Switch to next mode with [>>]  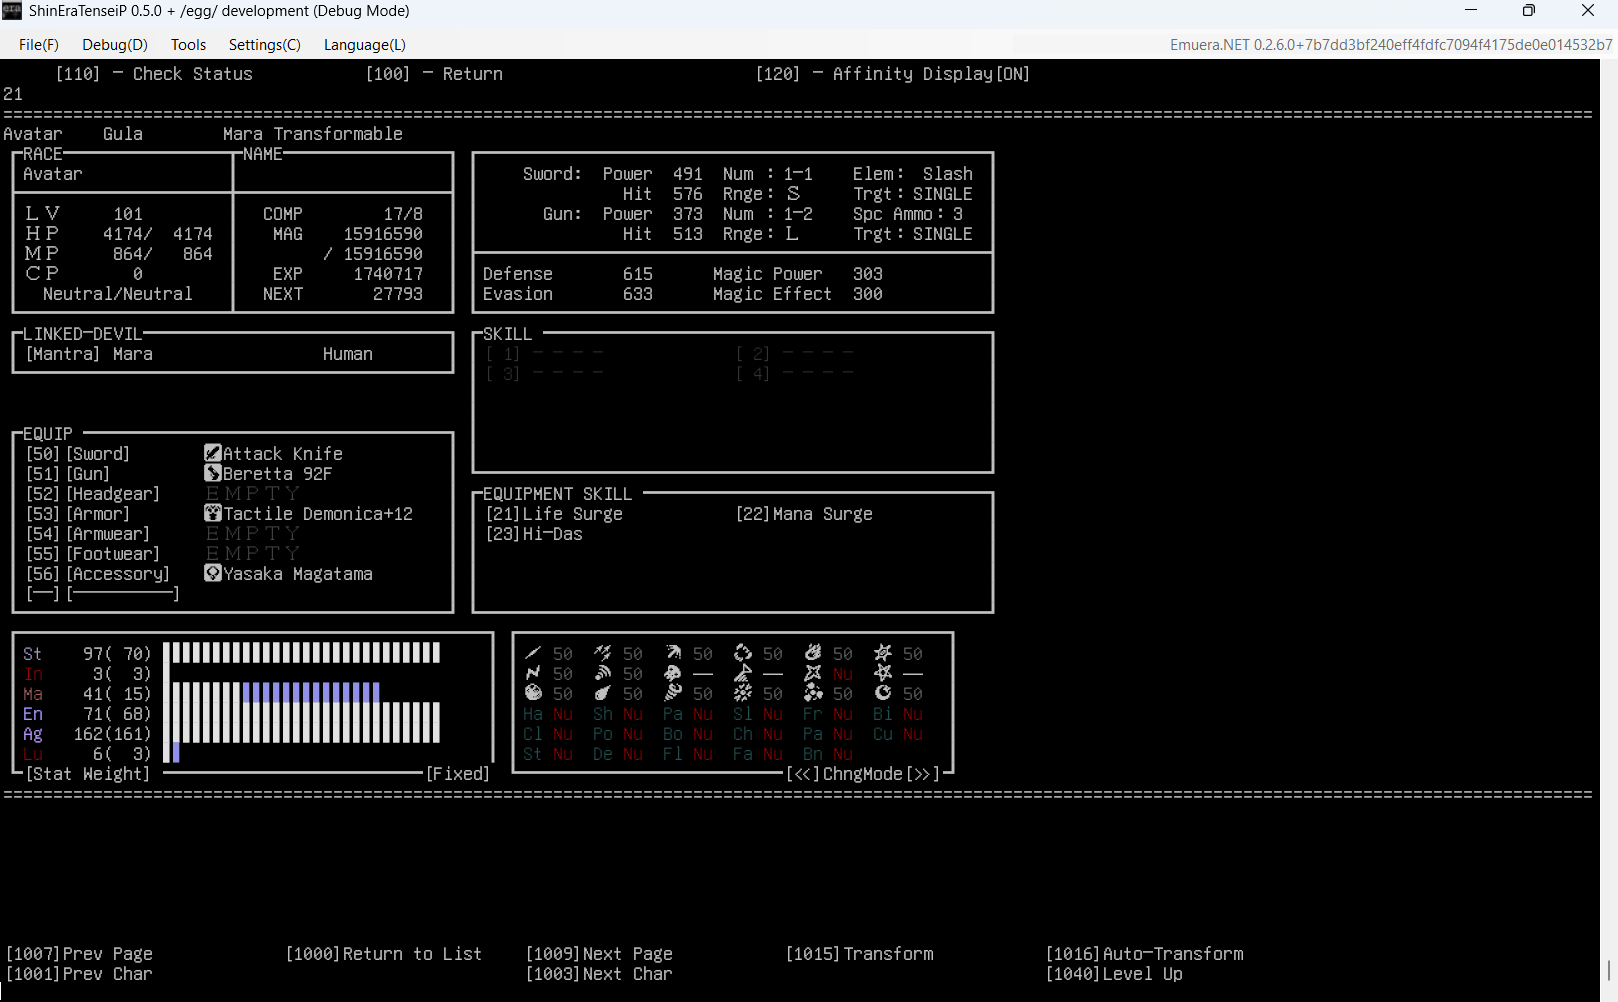point(922,774)
